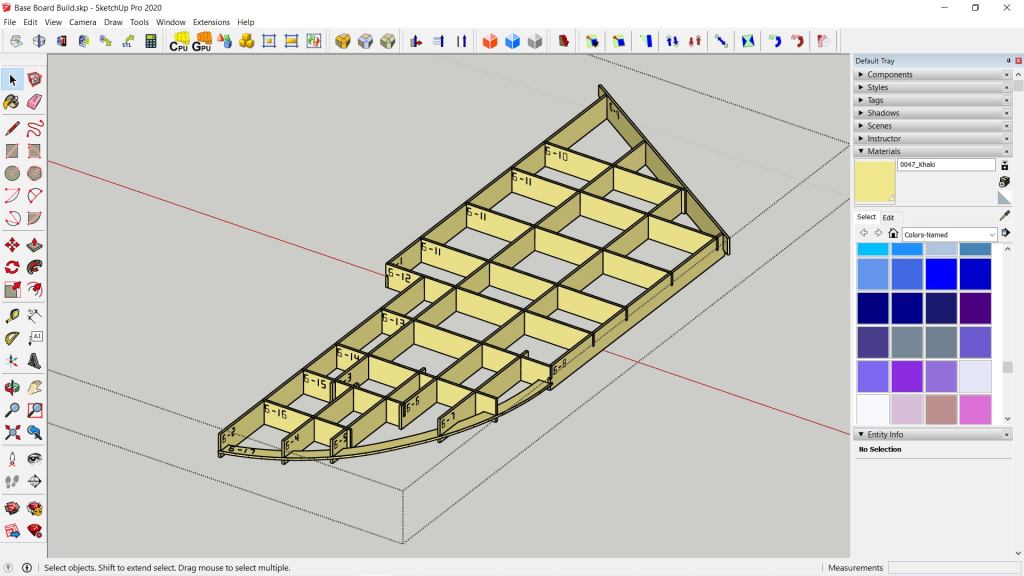Toggle the Default Tray auto-hide pin
Image resolution: width=1024 pixels, height=576 pixels.
tap(1008, 61)
